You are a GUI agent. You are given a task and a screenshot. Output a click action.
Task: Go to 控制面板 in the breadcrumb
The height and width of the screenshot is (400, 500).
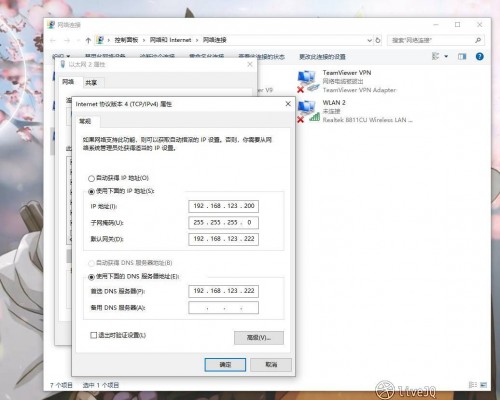(126, 40)
